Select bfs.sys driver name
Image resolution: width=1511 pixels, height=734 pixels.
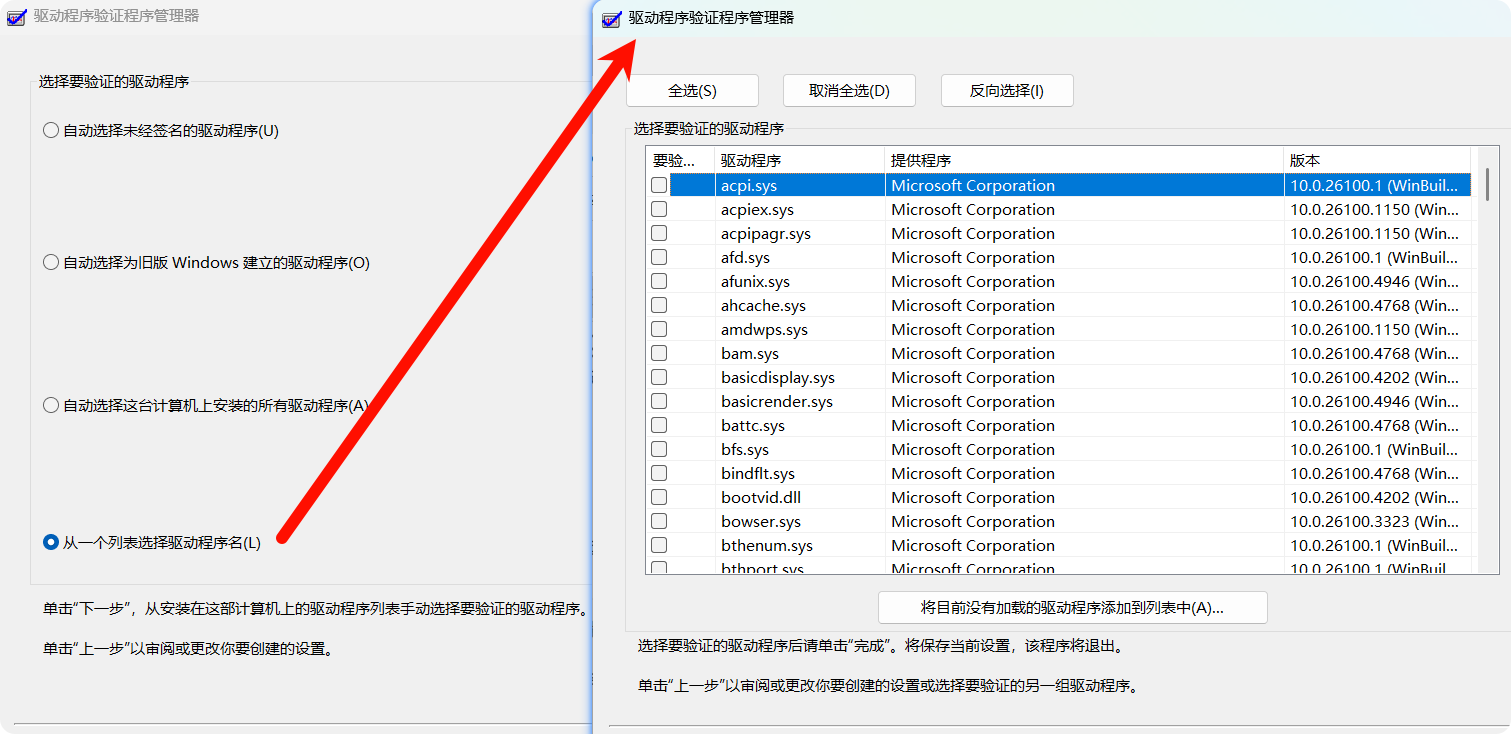point(745,449)
